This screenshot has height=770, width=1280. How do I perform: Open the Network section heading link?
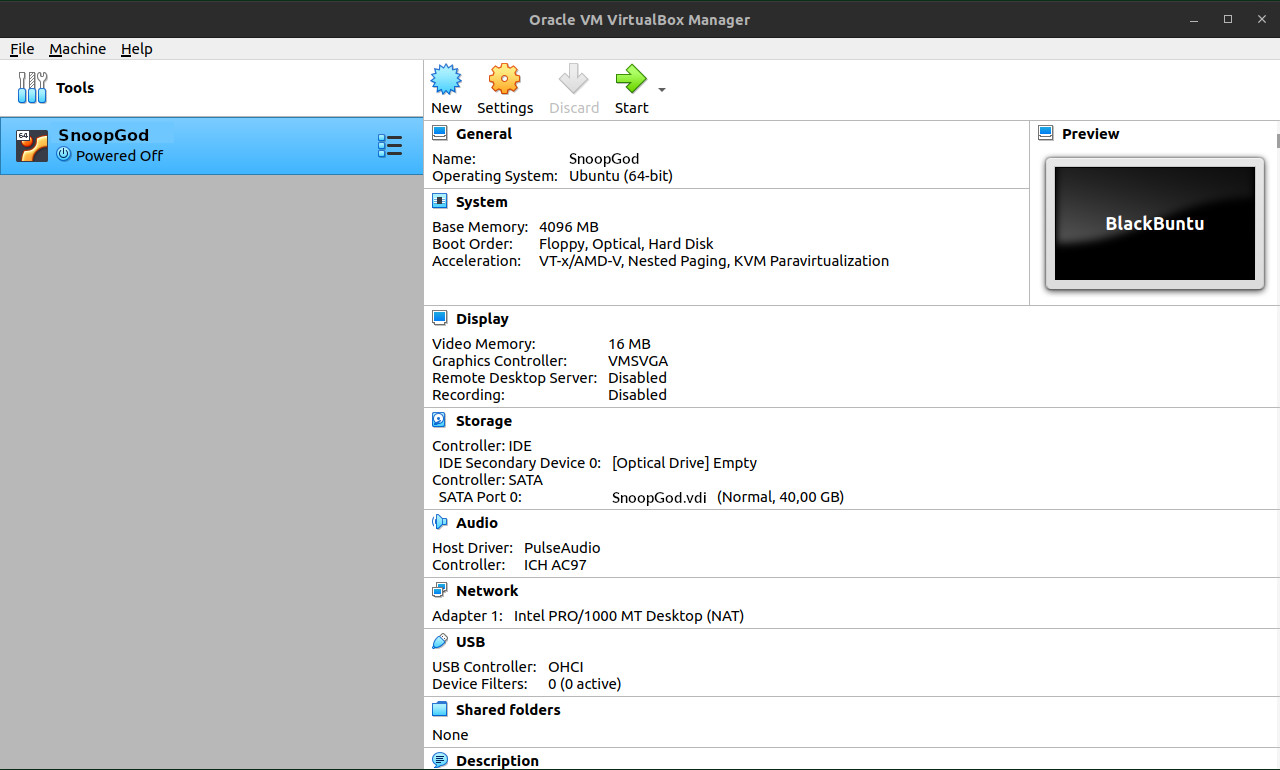click(487, 591)
